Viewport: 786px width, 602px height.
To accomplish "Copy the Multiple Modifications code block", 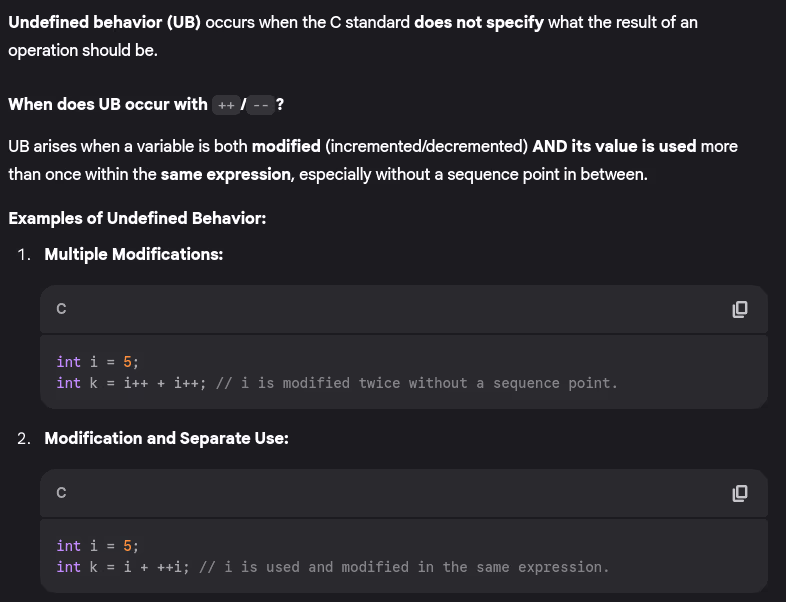I will (x=740, y=309).
